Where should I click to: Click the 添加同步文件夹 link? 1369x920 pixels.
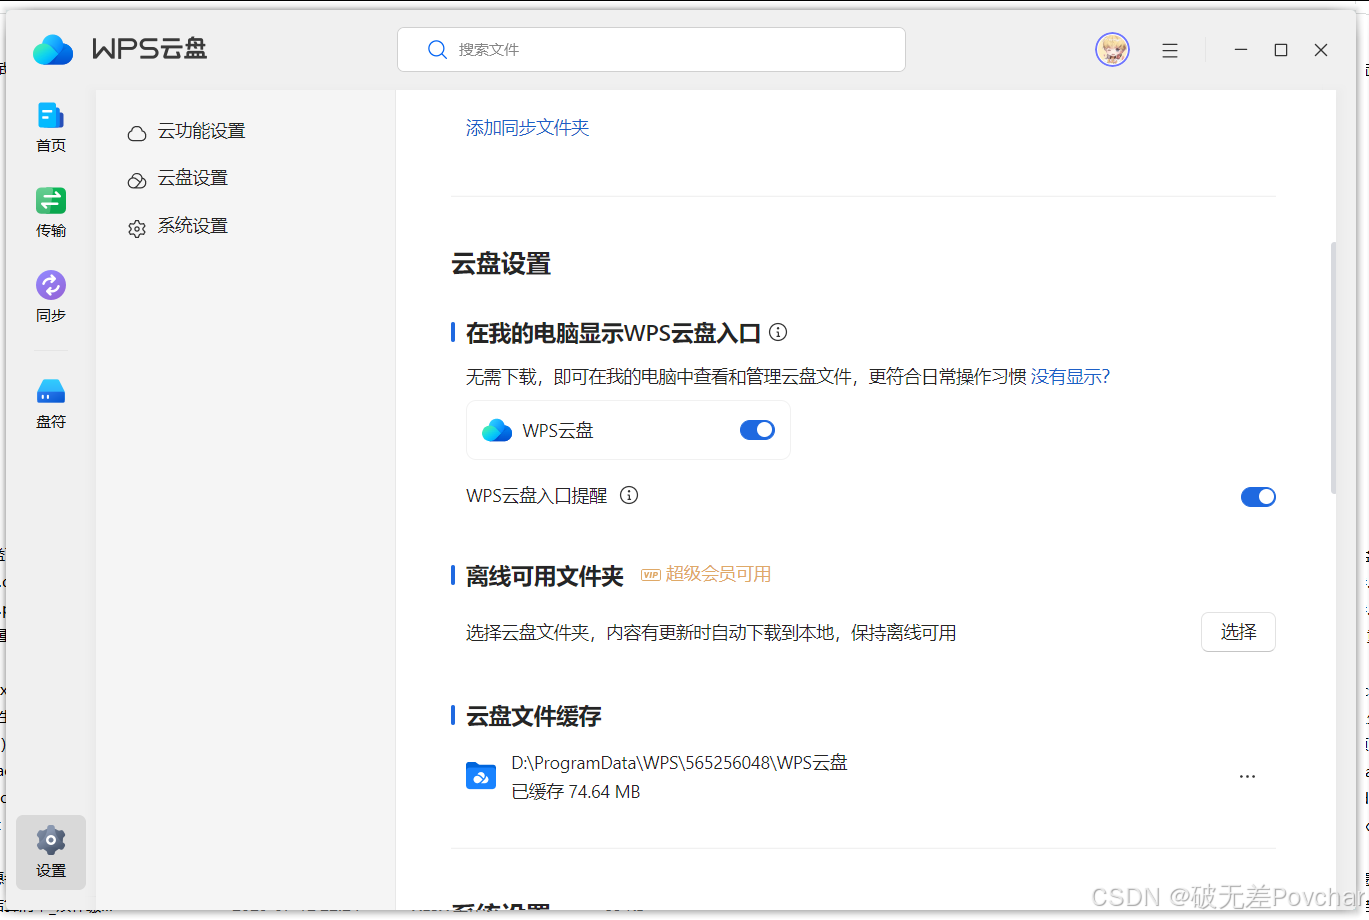pyautogui.click(x=527, y=128)
